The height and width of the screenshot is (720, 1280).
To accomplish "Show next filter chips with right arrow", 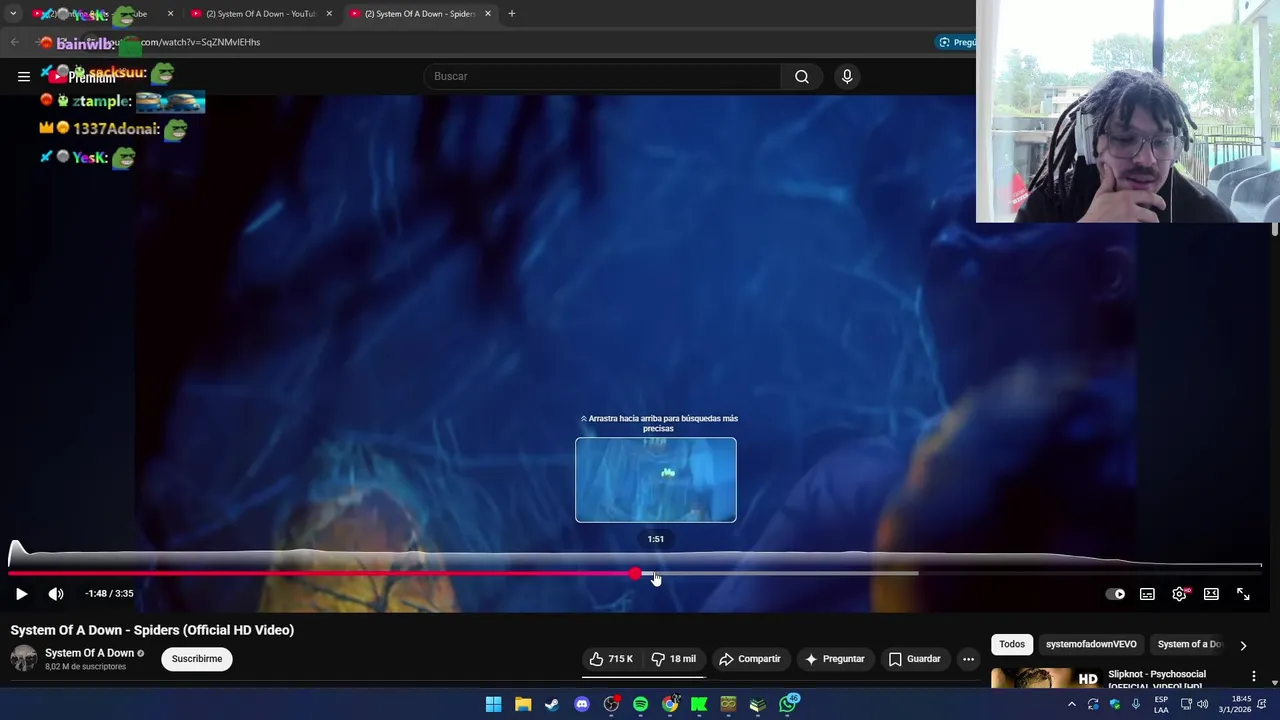I will 1243,645.
